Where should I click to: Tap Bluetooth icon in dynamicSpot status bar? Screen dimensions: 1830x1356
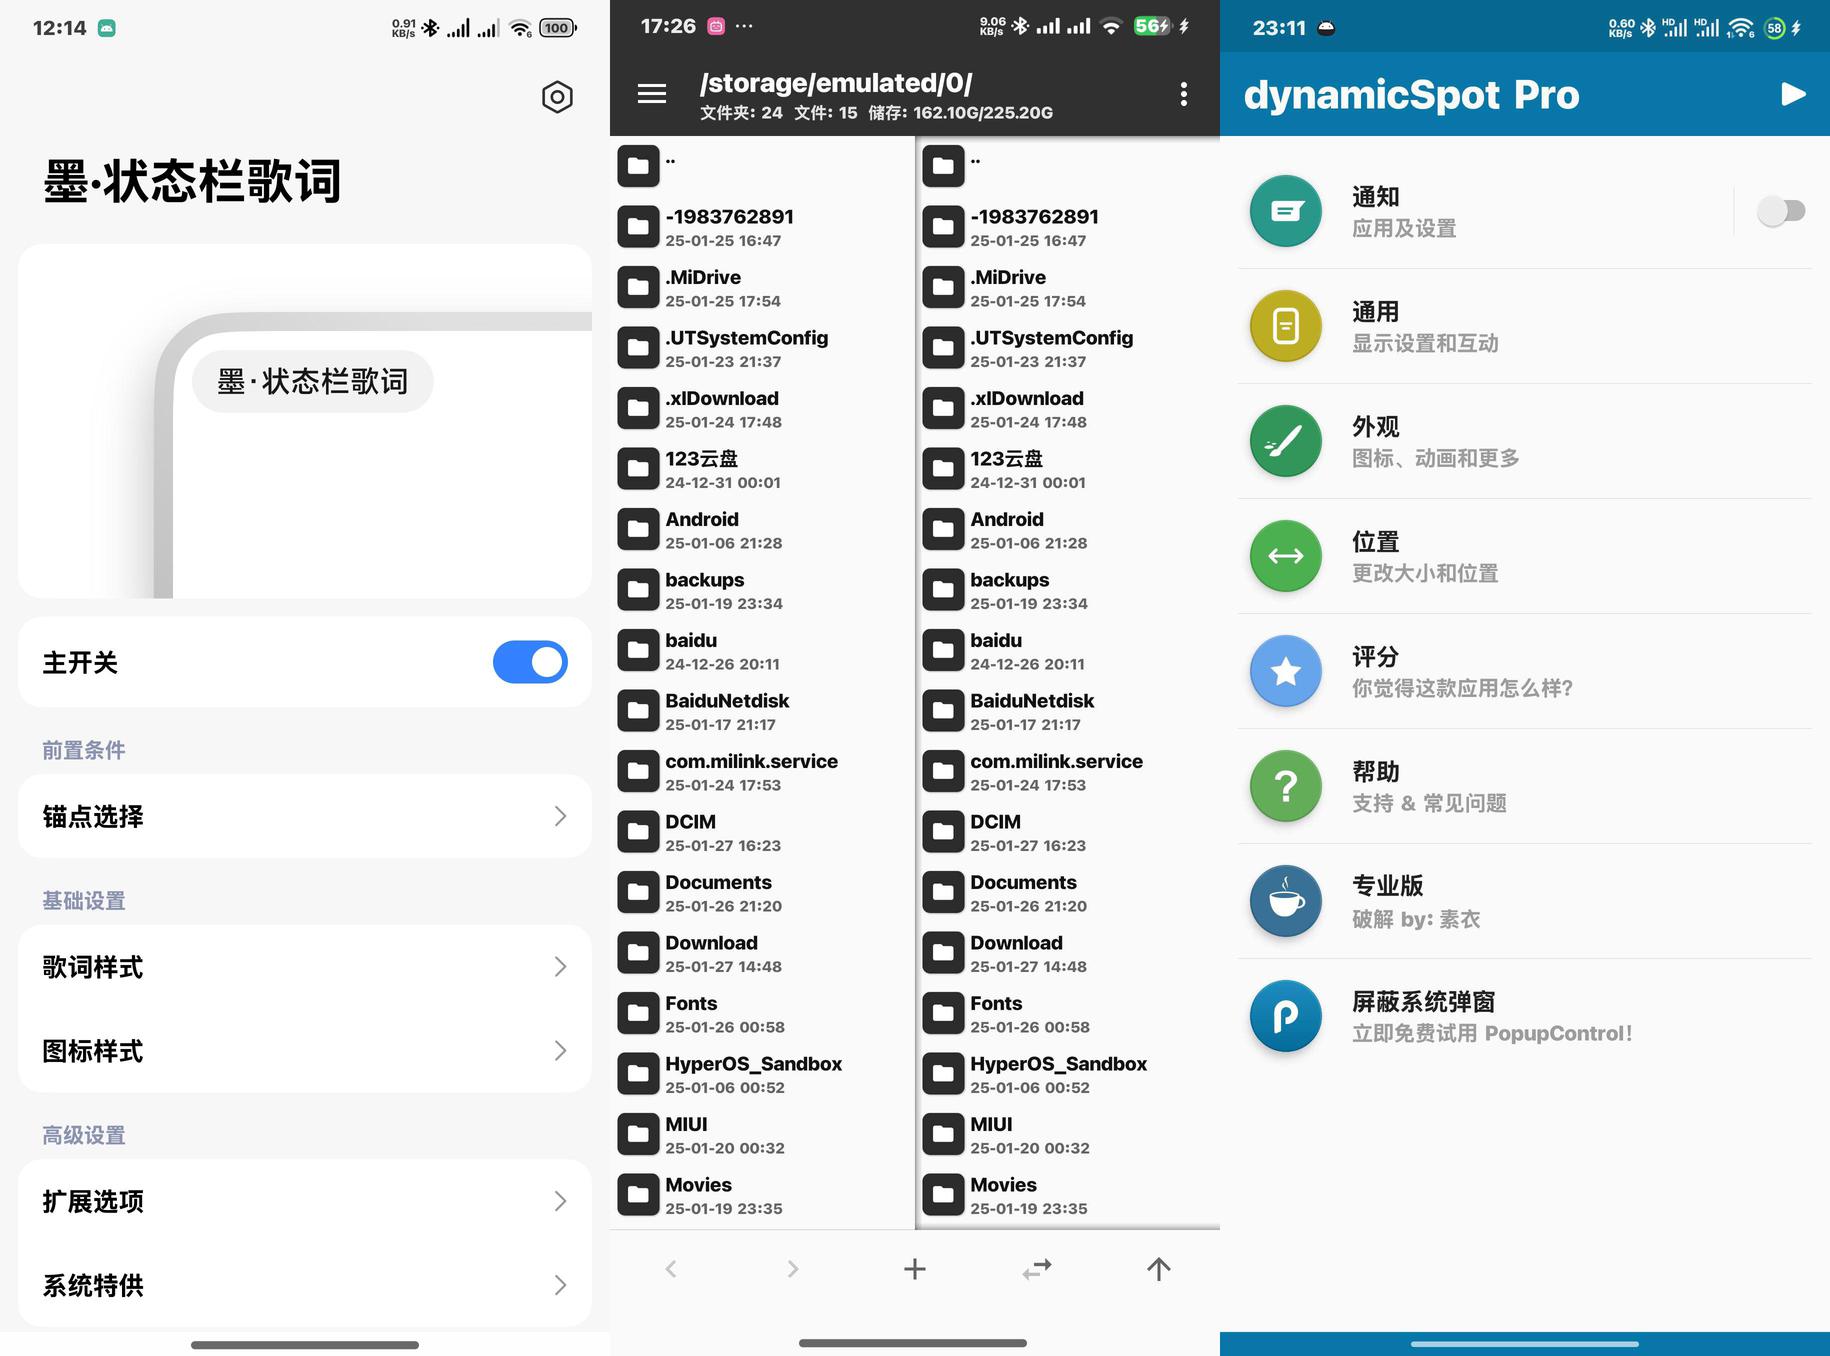pyautogui.click(x=1647, y=28)
